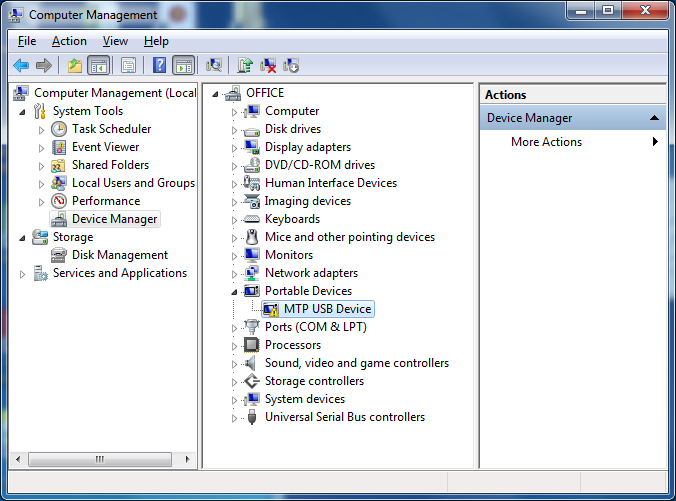Click the Back arrow toolbar icon

coord(21,66)
